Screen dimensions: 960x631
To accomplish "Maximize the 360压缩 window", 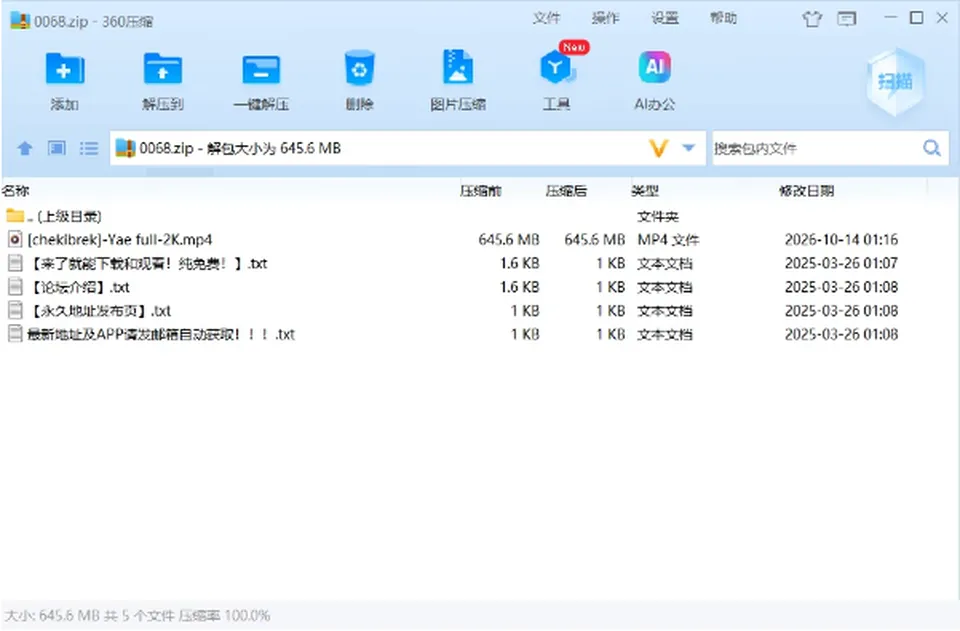I will tap(917, 18).
